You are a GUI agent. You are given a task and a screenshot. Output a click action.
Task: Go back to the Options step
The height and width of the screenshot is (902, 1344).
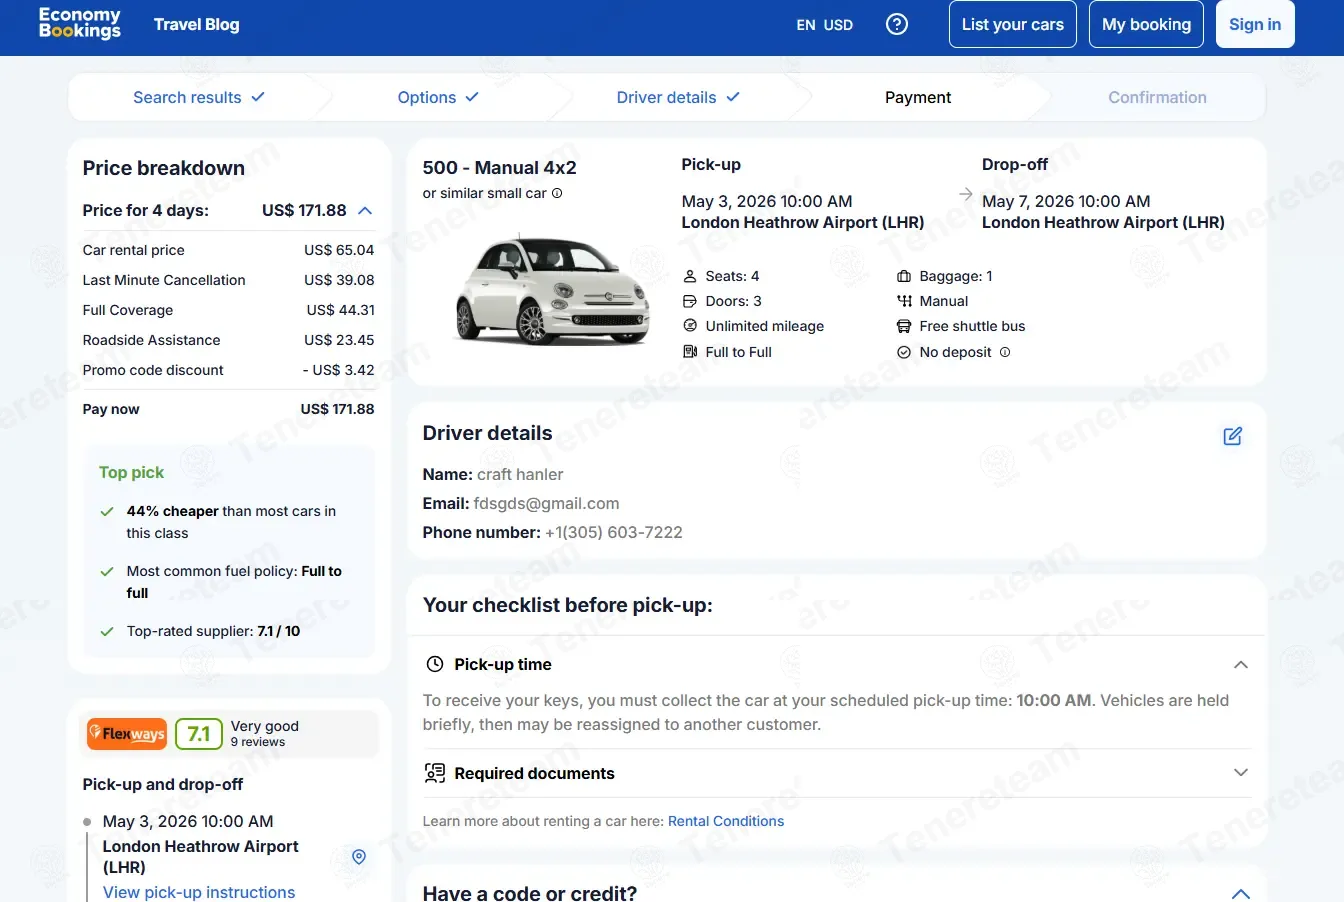438,97
